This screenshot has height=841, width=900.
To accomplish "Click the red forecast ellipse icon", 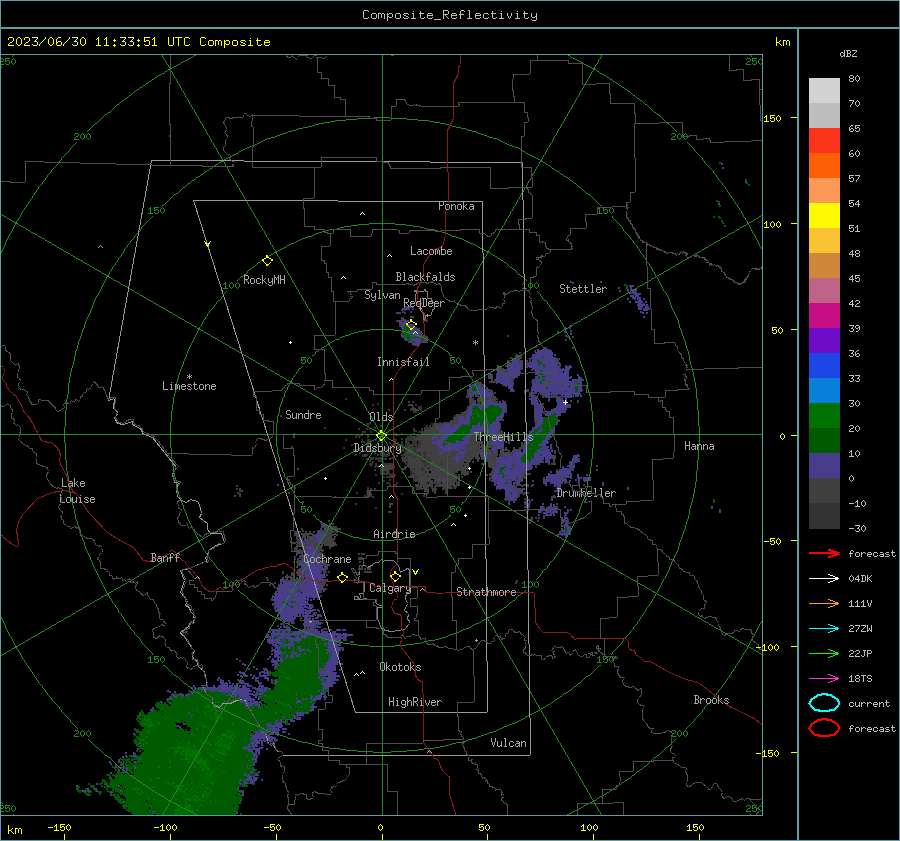I will [x=824, y=728].
